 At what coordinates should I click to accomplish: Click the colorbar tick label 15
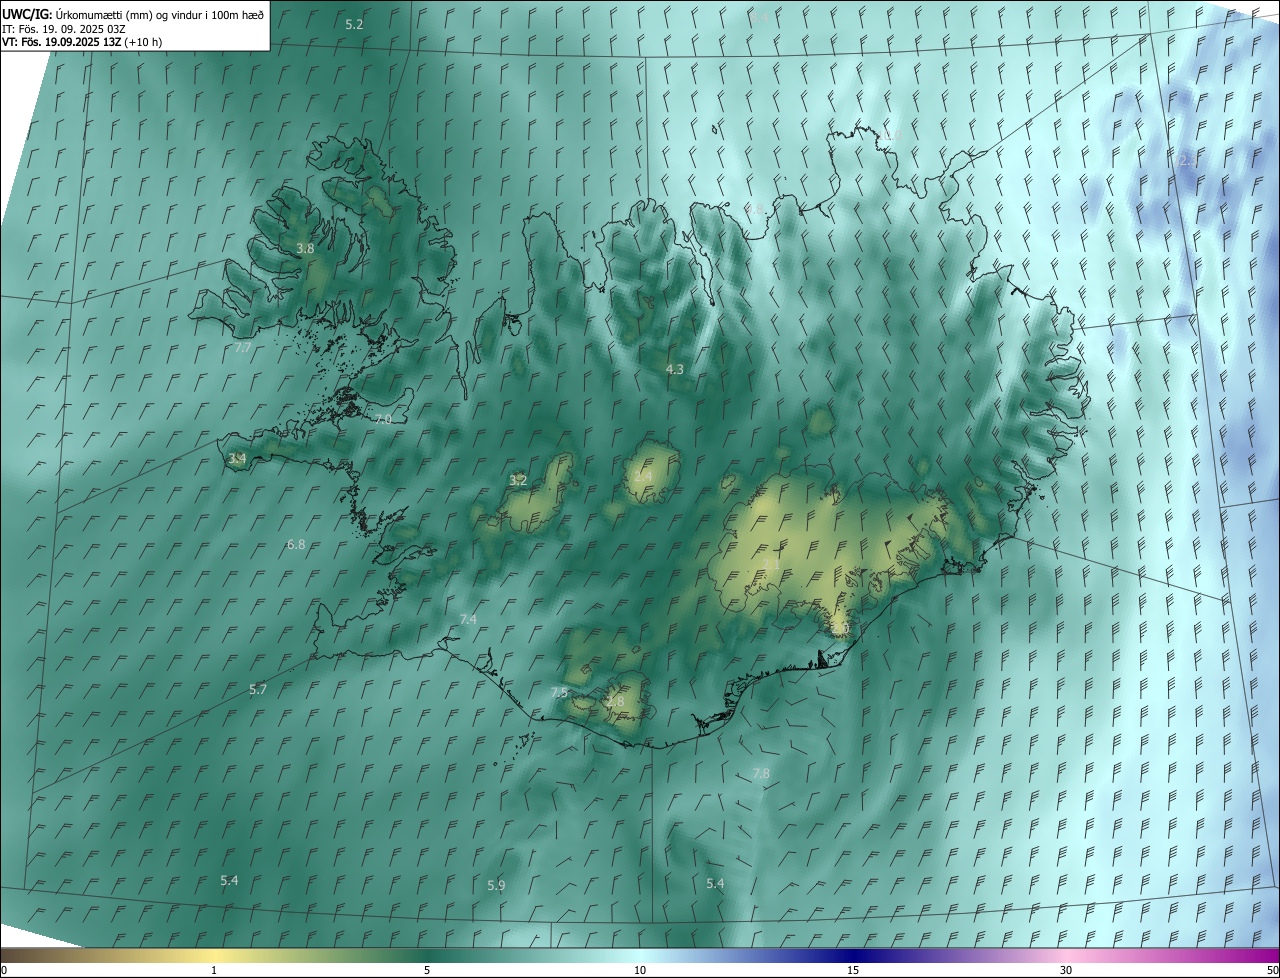coord(853,970)
